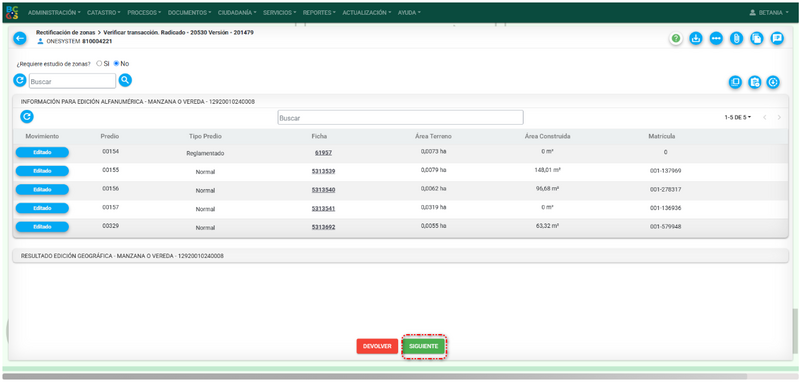The height and width of the screenshot is (382, 800).
Task: Open the '1-5 DE 5' page size dropdown
Action: pyautogui.click(x=738, y=117)
